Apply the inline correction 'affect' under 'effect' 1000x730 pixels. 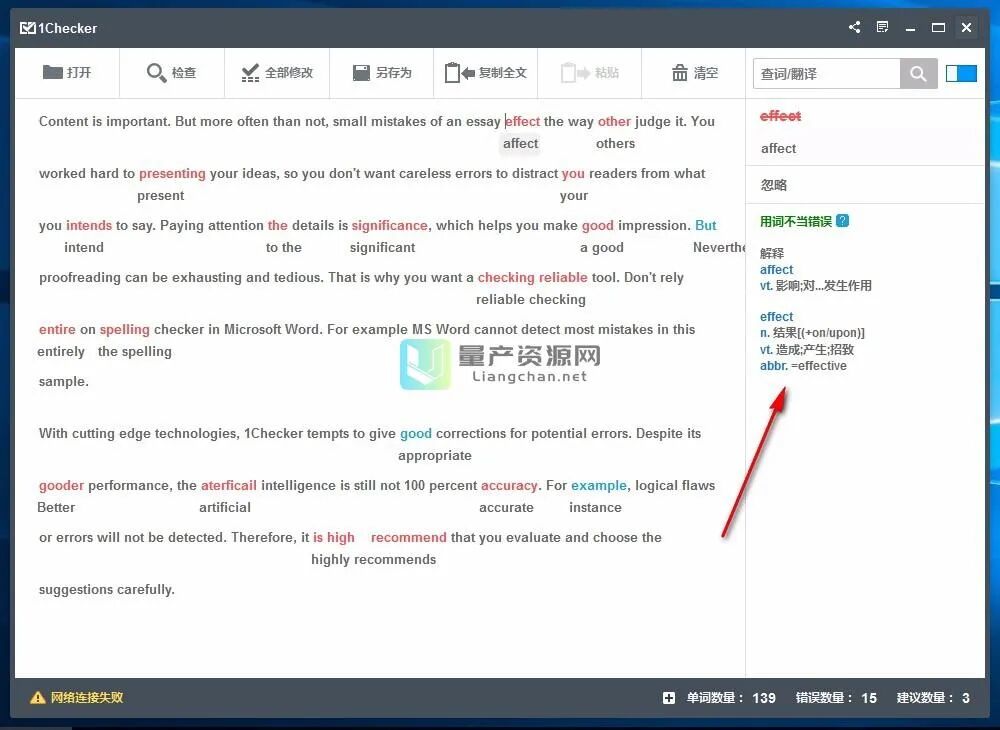pyautogui.click(x=520, y=143)
